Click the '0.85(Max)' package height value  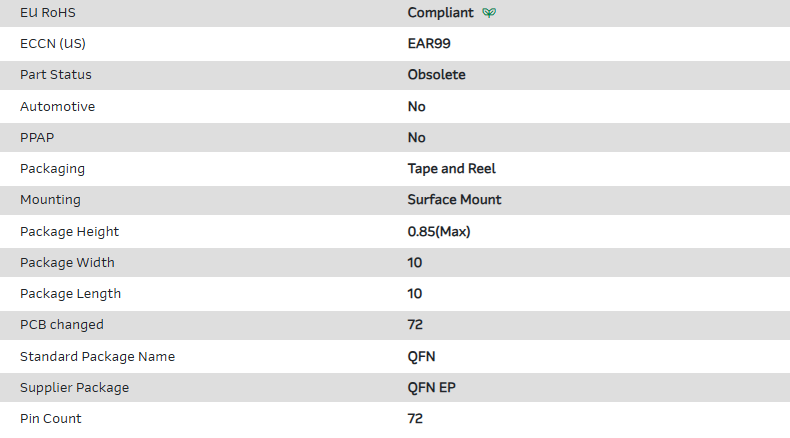click(439, 232)
